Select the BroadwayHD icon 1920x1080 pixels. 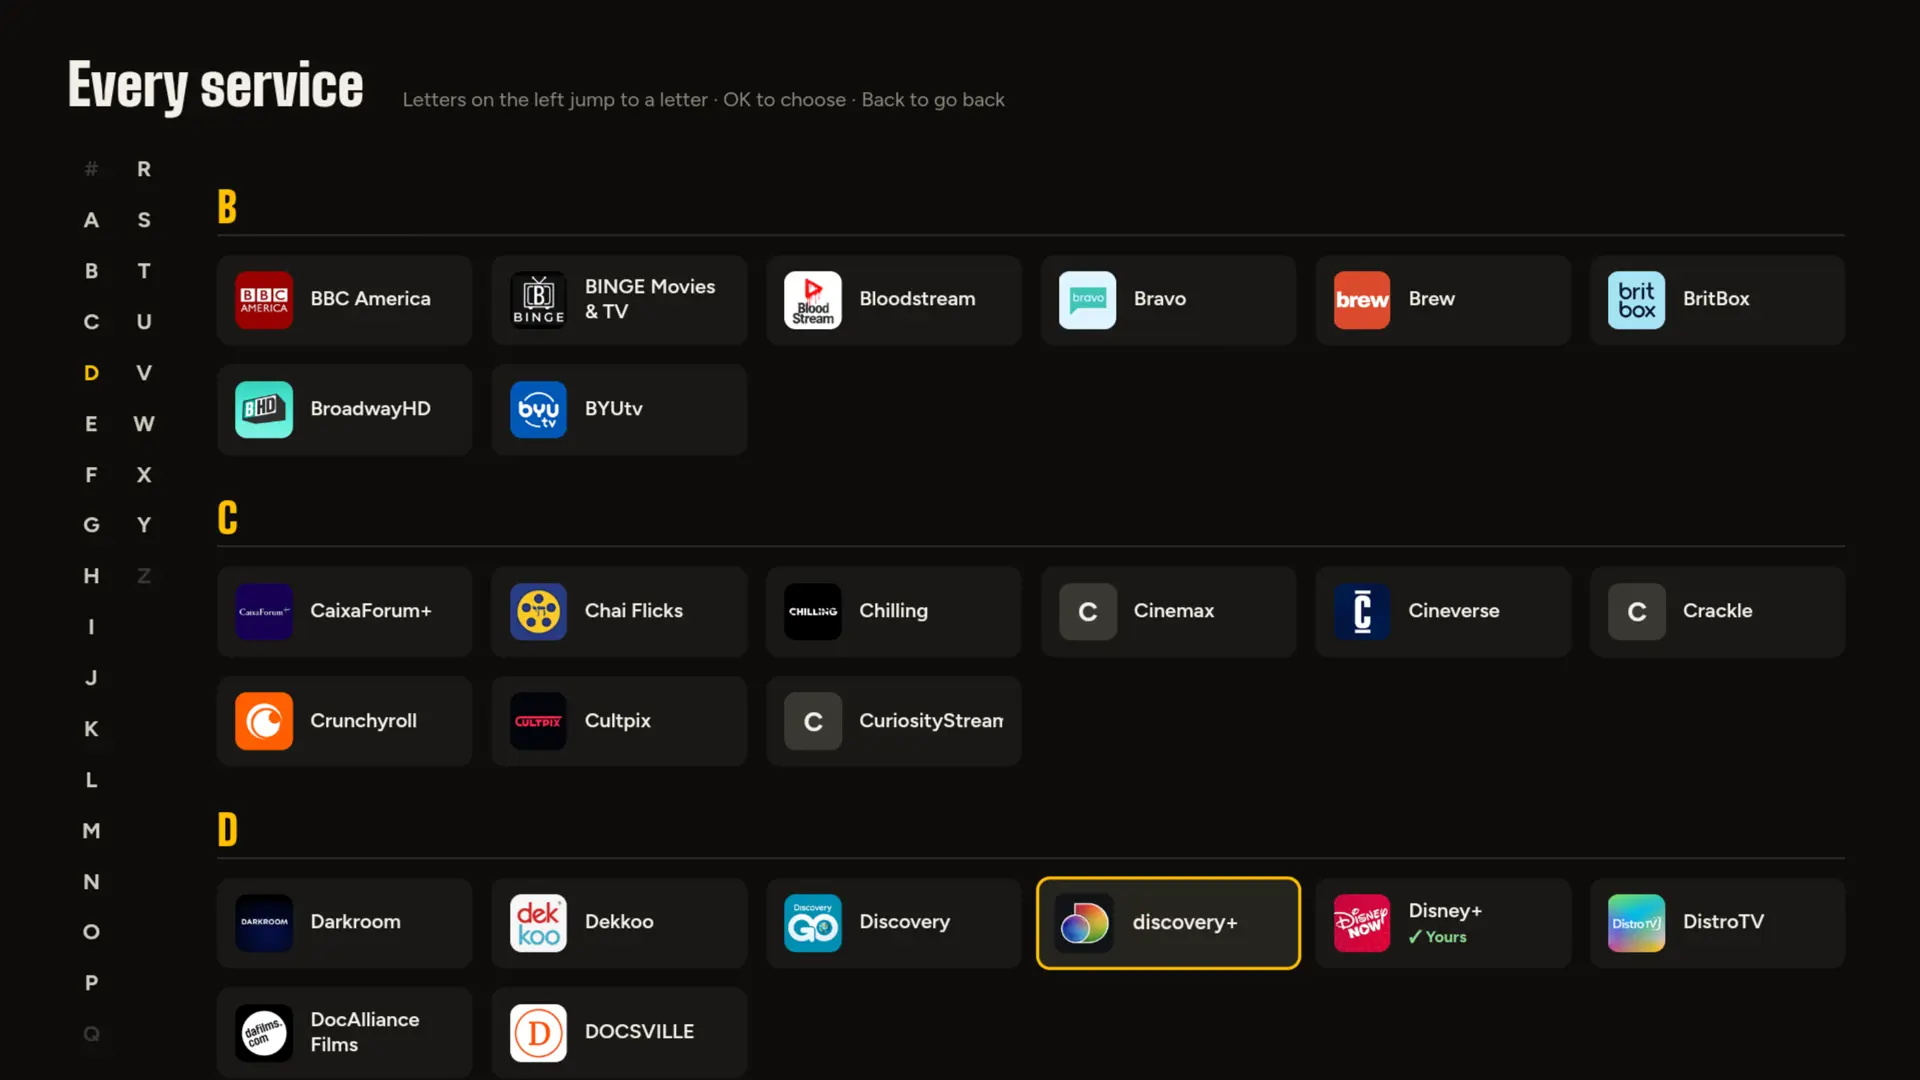[264, 410]
